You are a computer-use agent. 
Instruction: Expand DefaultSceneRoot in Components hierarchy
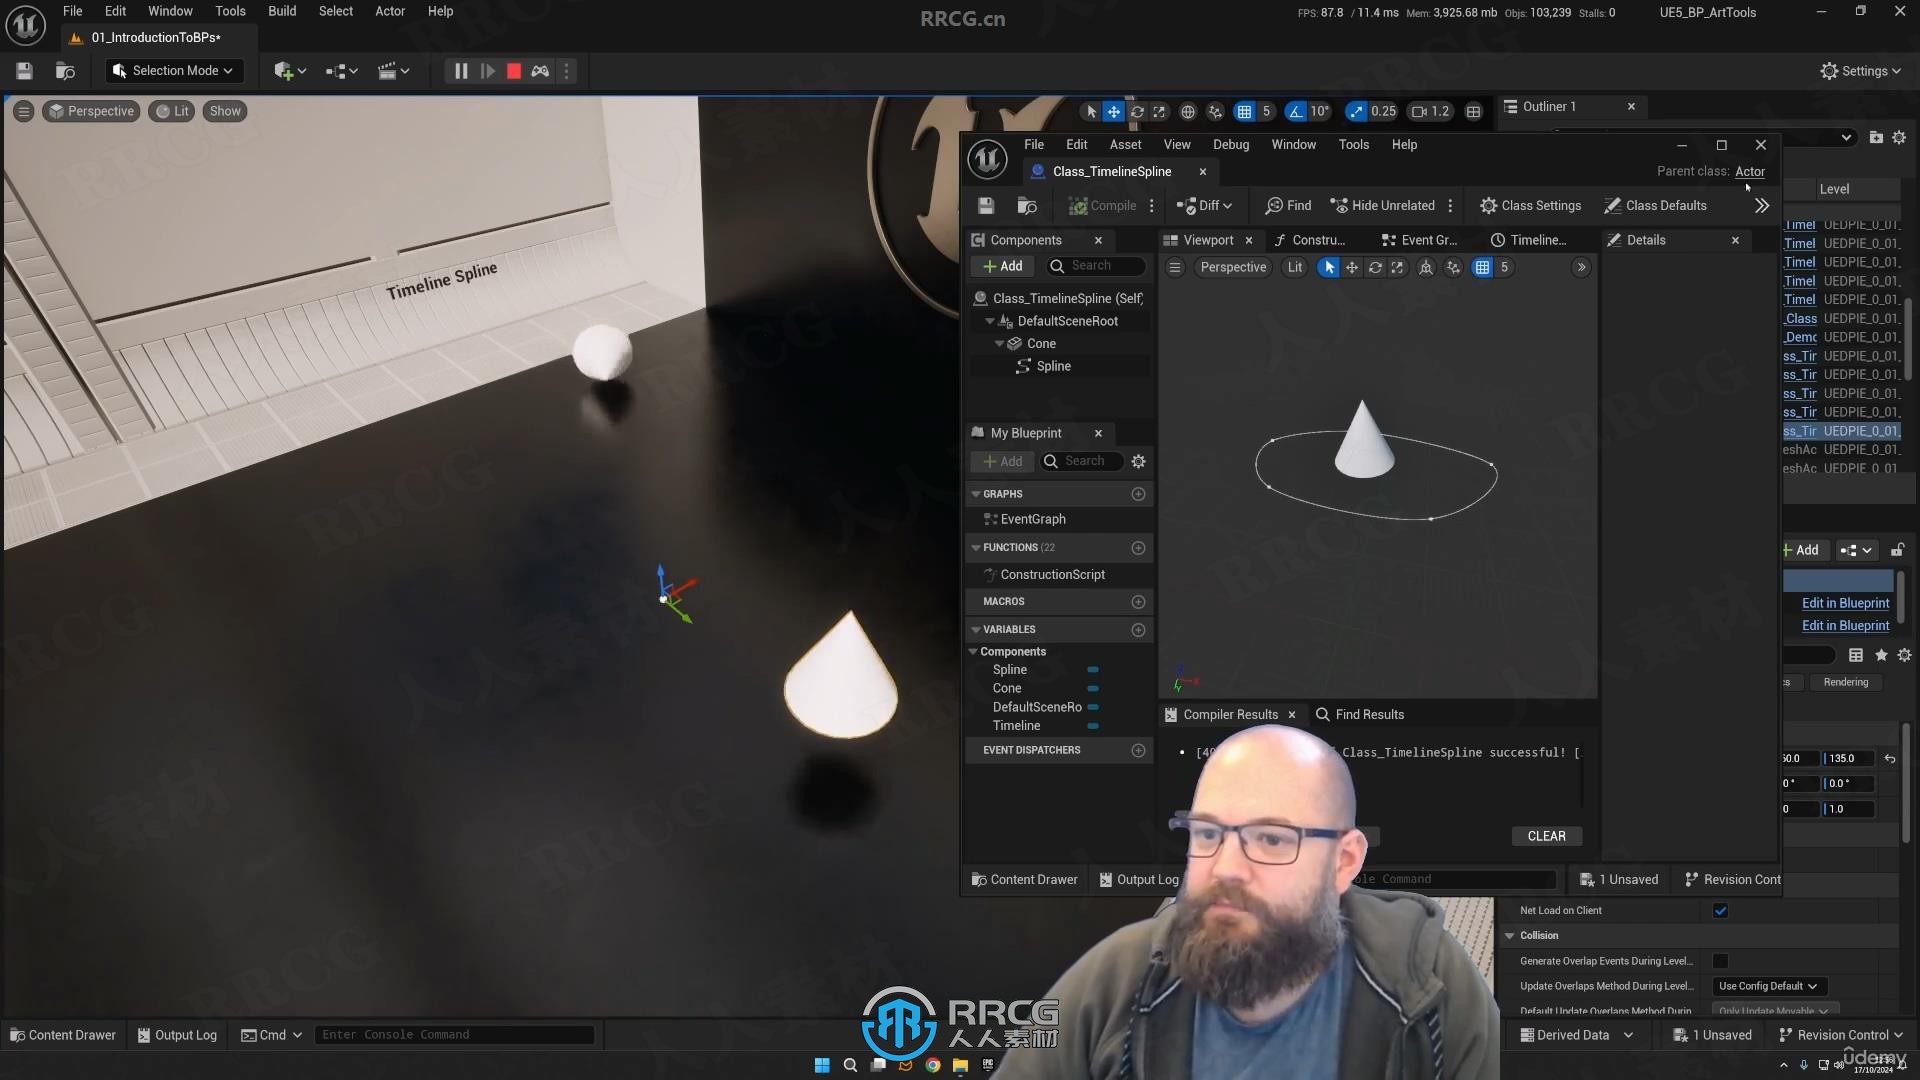tap(990, 320)
